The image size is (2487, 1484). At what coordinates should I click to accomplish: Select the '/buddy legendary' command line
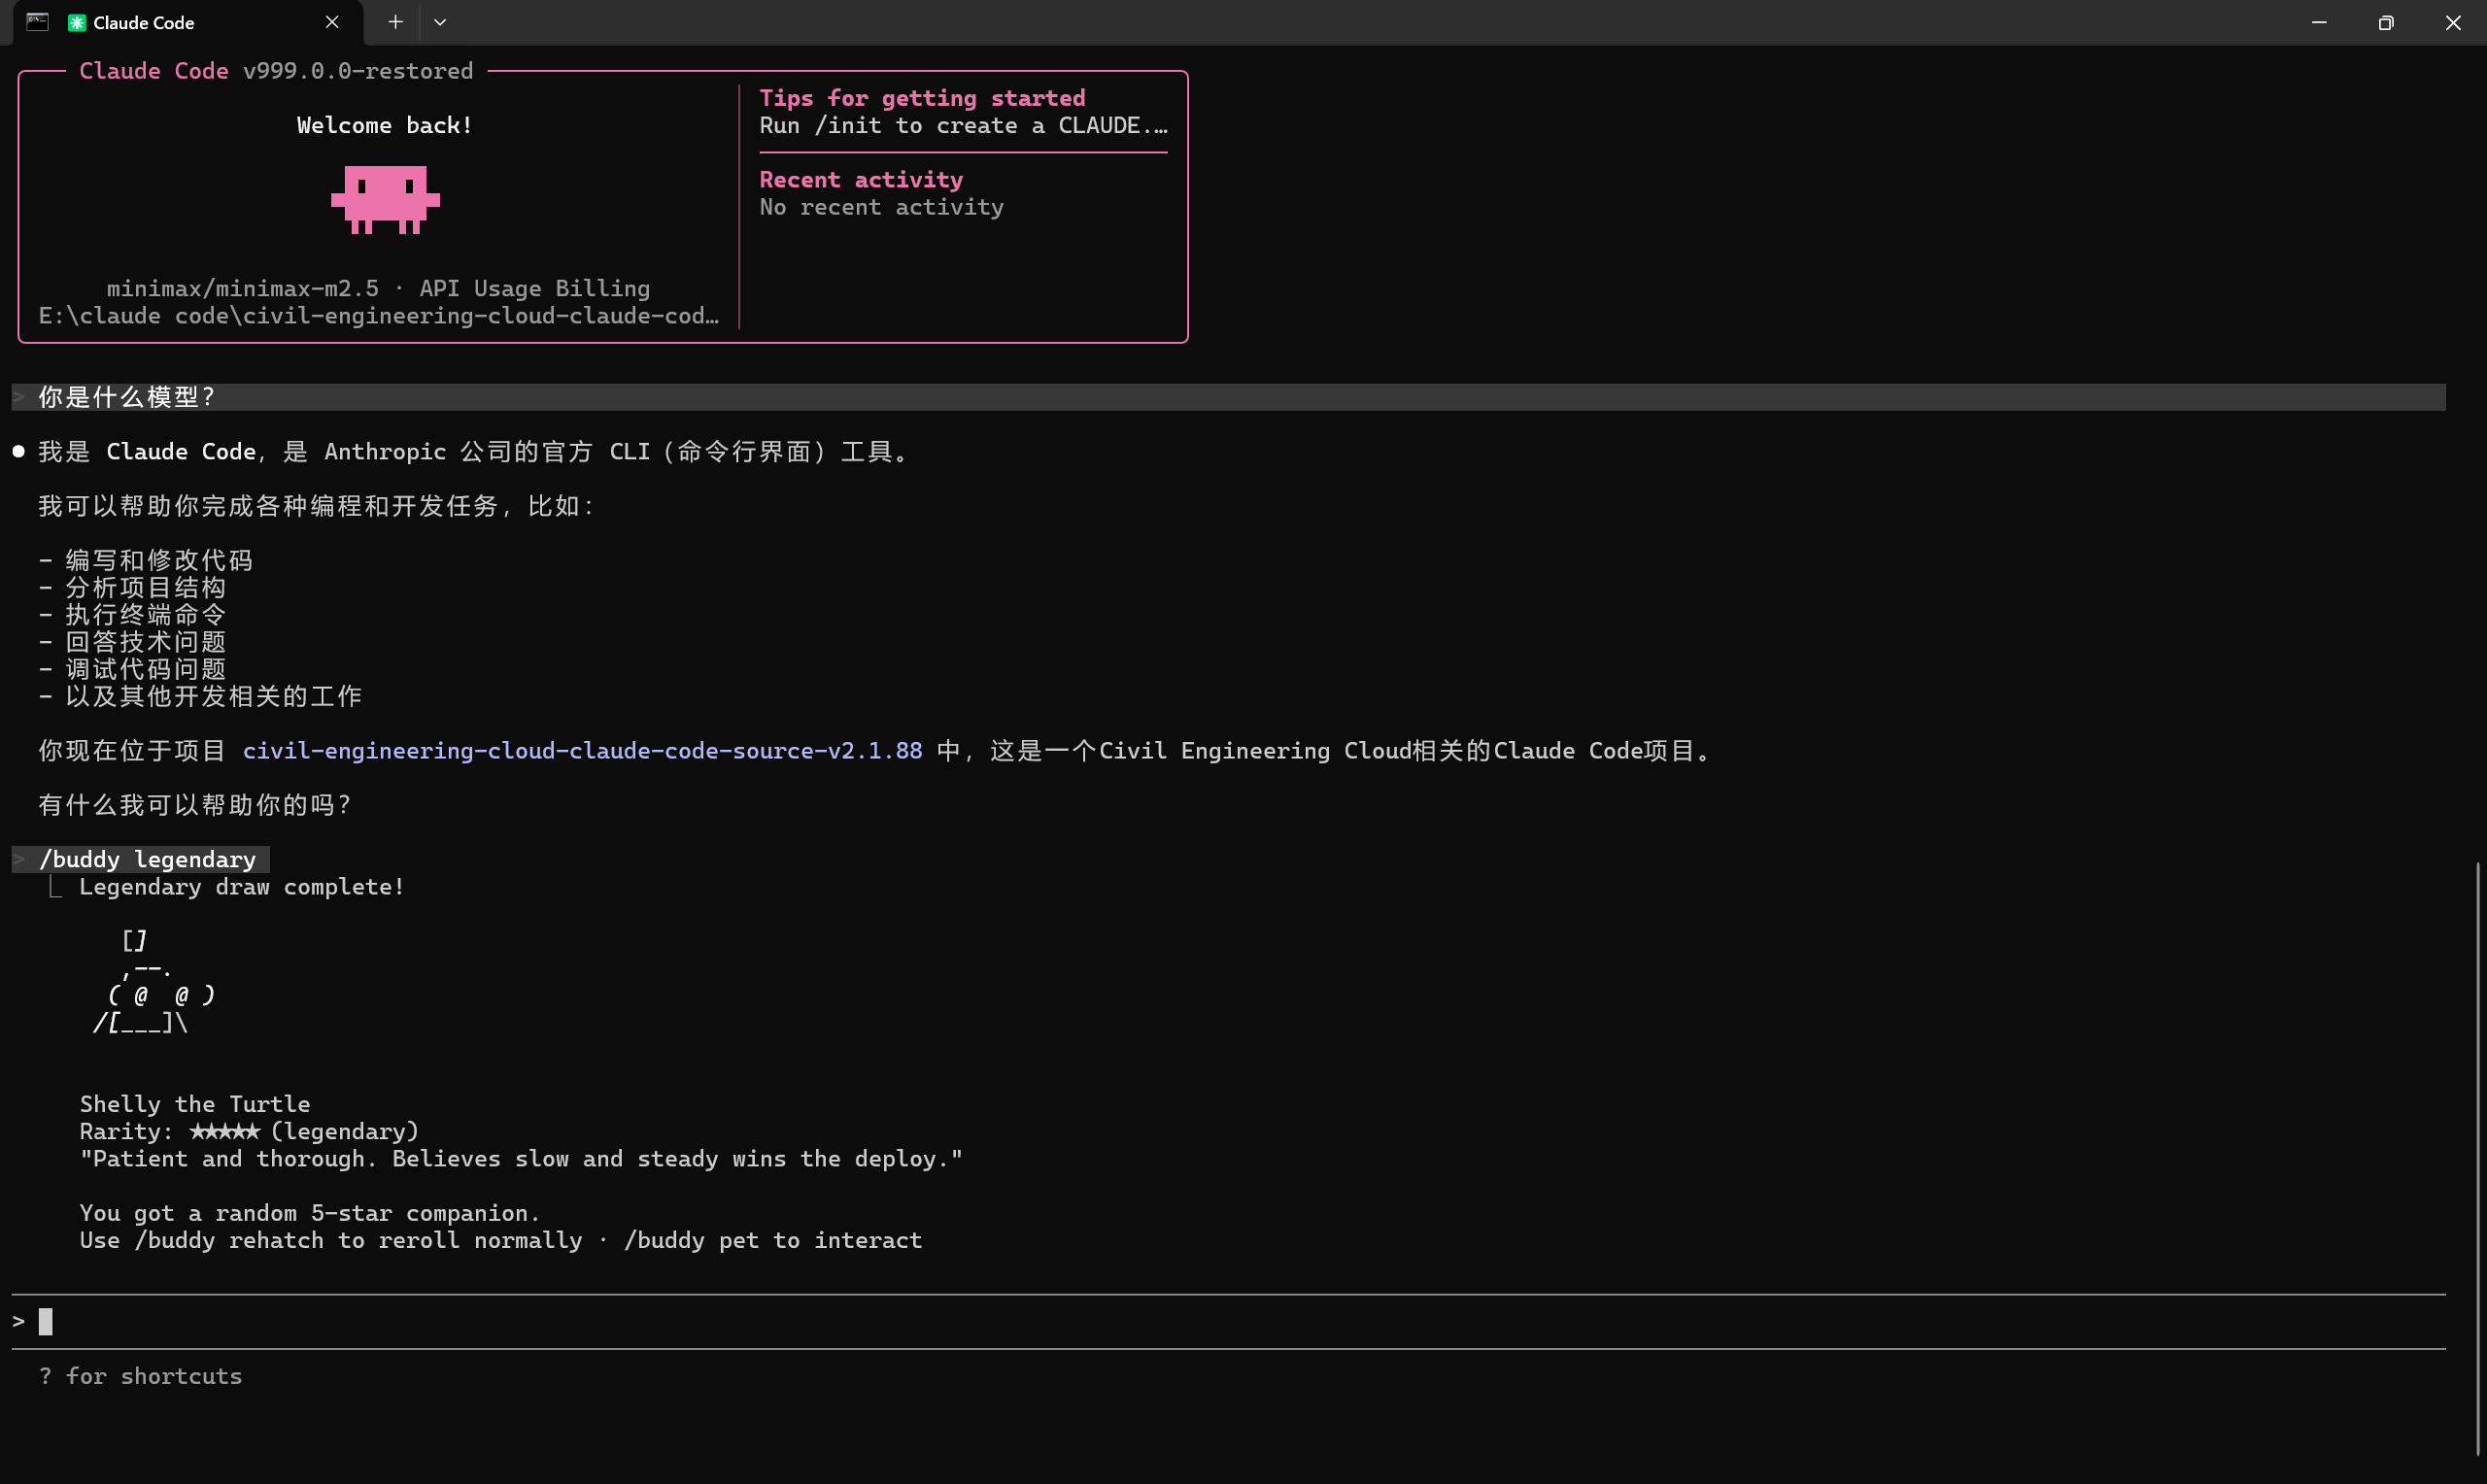click(147, 859)
